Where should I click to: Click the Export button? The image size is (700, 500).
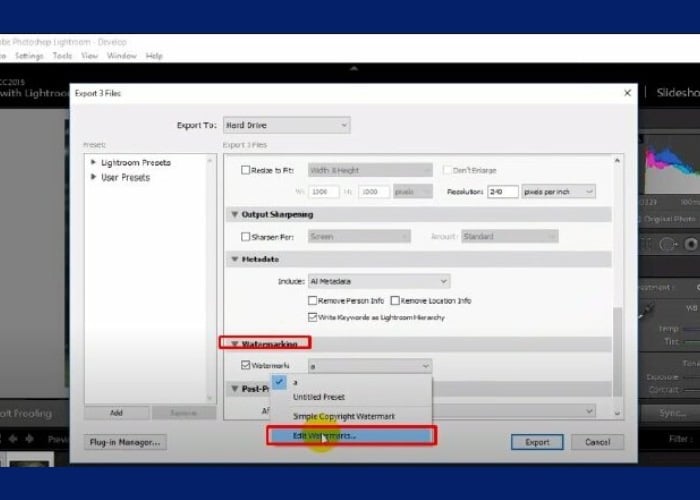click(x=537, y=442)
